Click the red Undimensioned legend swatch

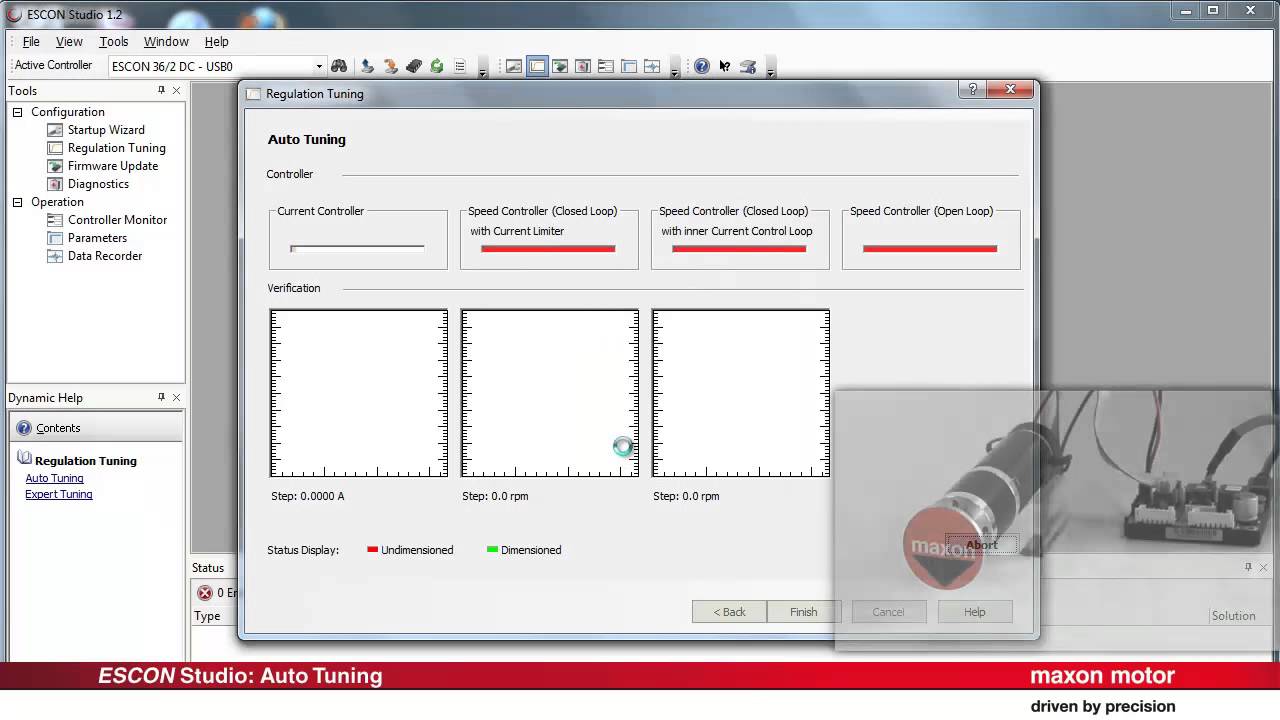(372, 550)
